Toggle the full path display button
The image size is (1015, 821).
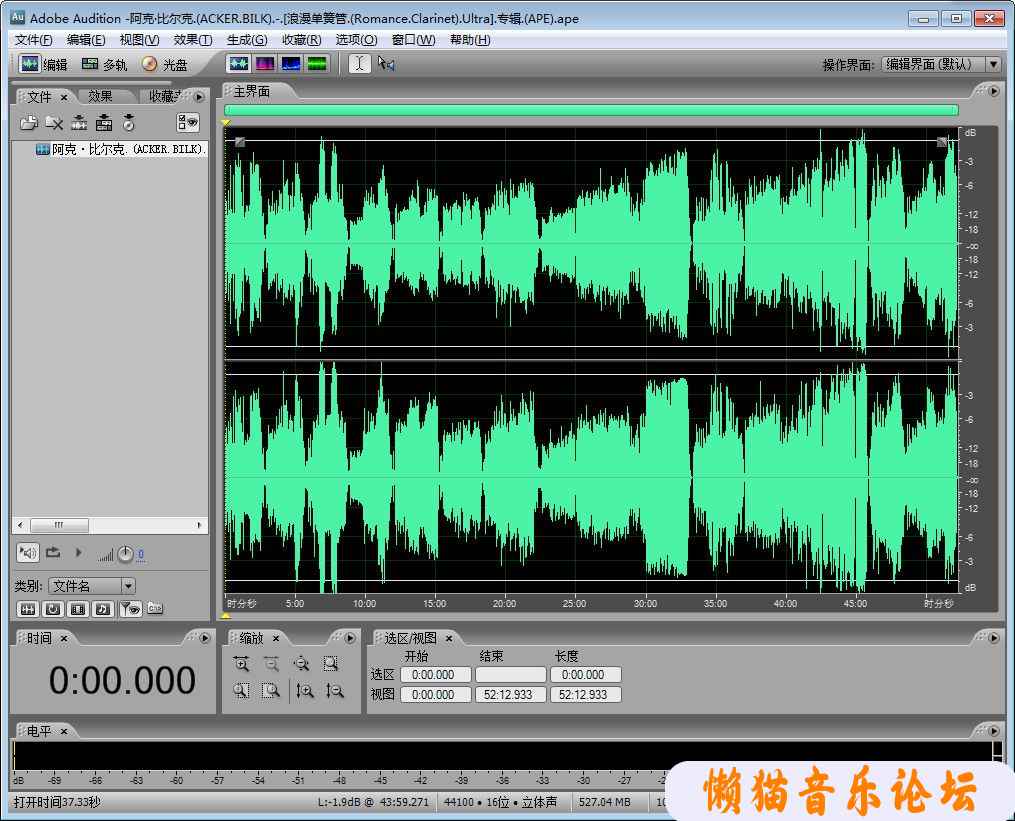click(x=155, y=608)
